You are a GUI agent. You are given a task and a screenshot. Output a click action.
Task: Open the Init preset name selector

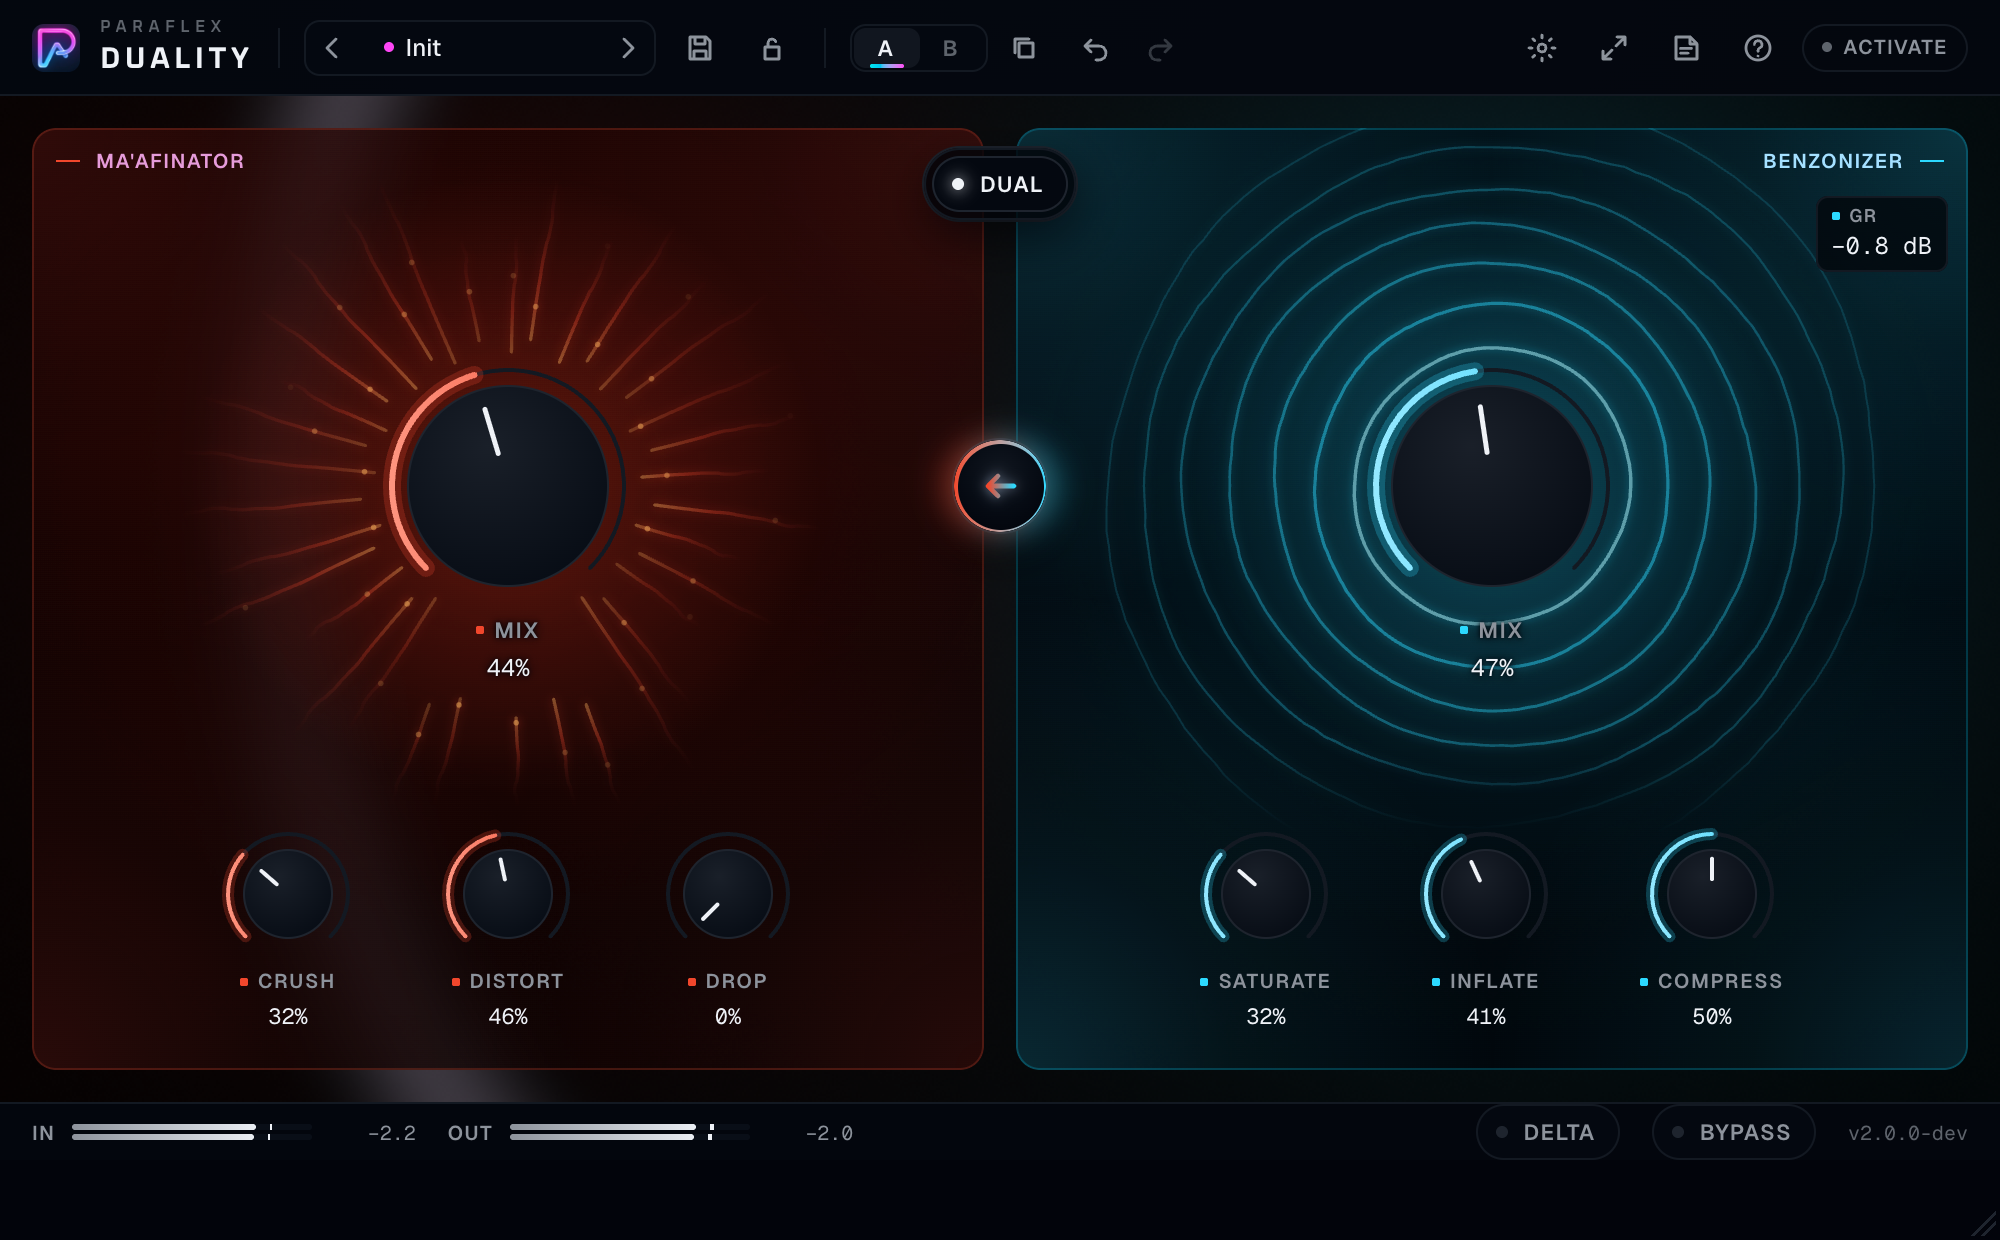pyautogui.click(x=480, y=48)
